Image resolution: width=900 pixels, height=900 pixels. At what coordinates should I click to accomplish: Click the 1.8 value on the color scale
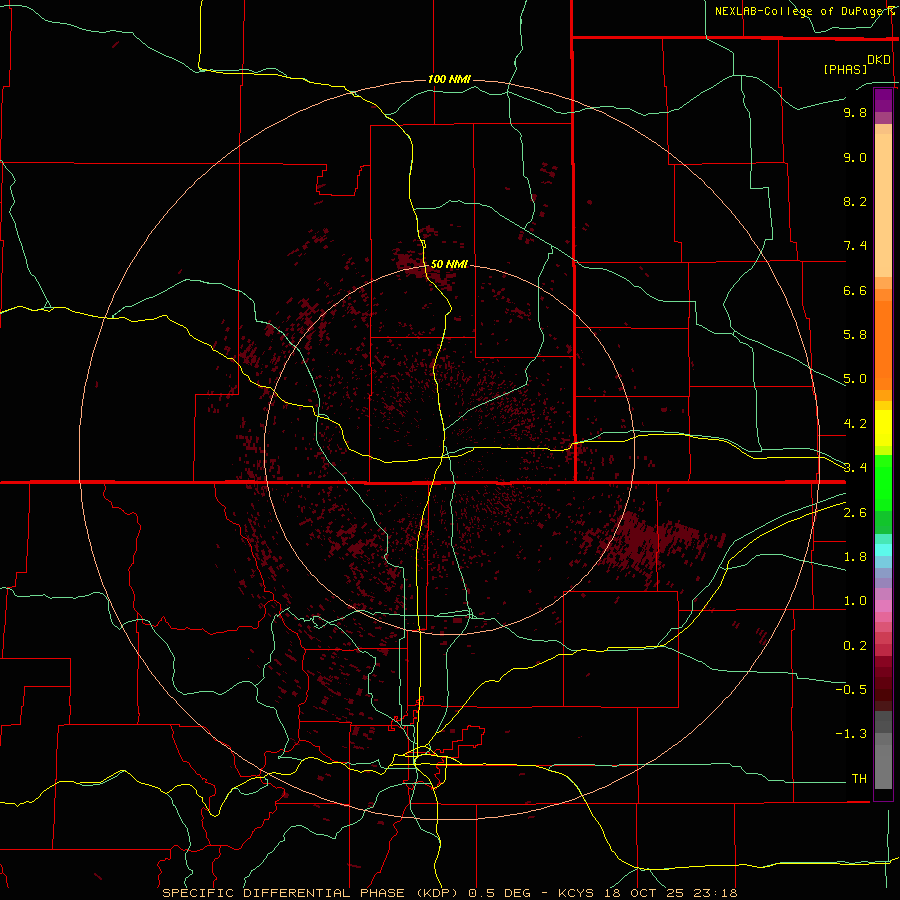point(855,557)
